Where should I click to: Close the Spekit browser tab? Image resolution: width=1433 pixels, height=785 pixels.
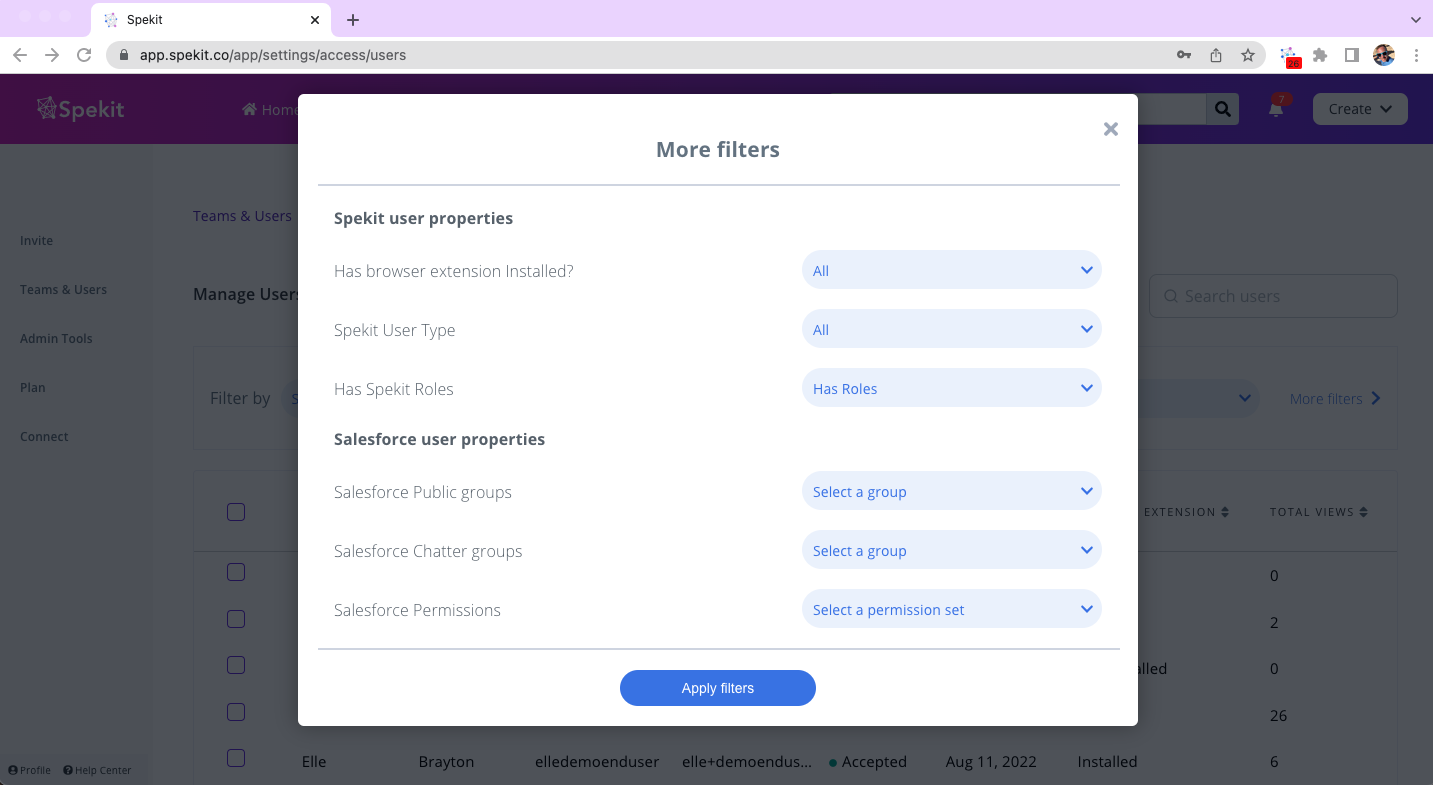(315, 20)
